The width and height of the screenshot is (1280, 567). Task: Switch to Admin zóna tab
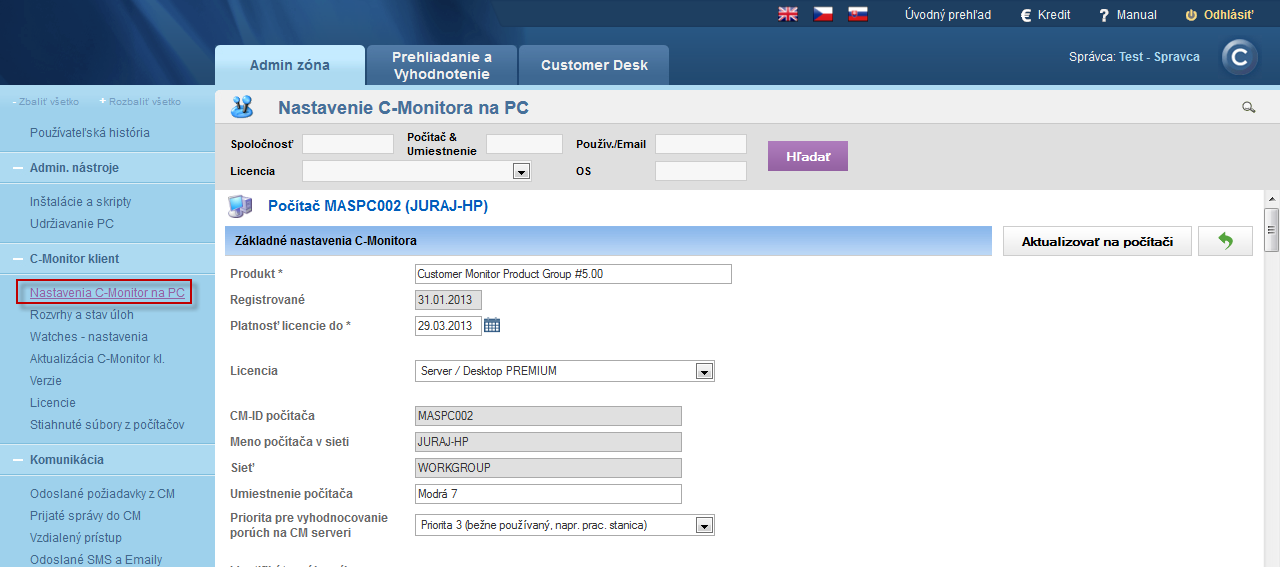point(290,65)
